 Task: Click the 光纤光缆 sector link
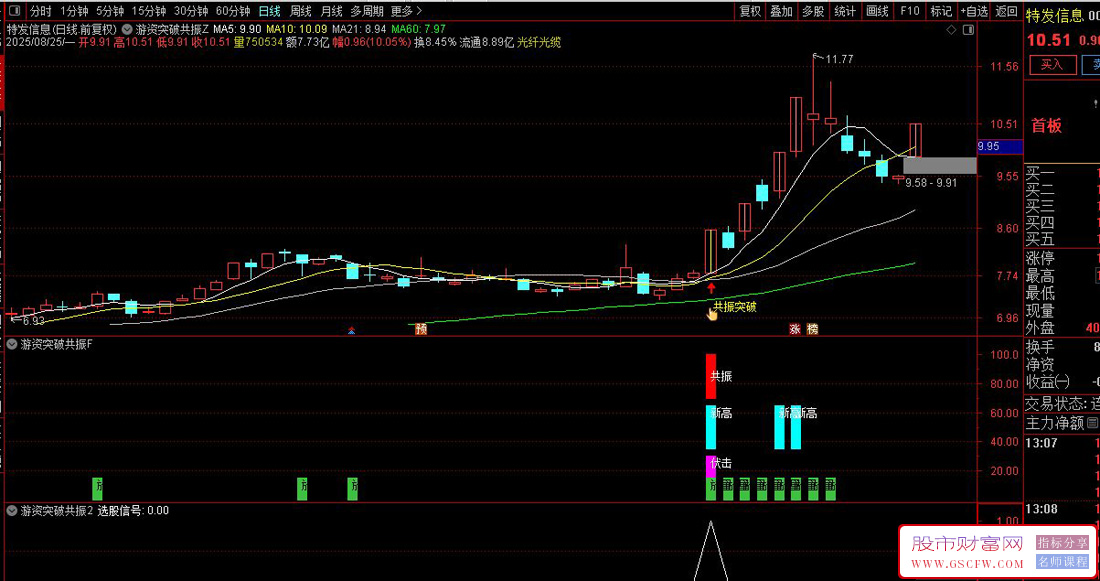coord(539,42)
